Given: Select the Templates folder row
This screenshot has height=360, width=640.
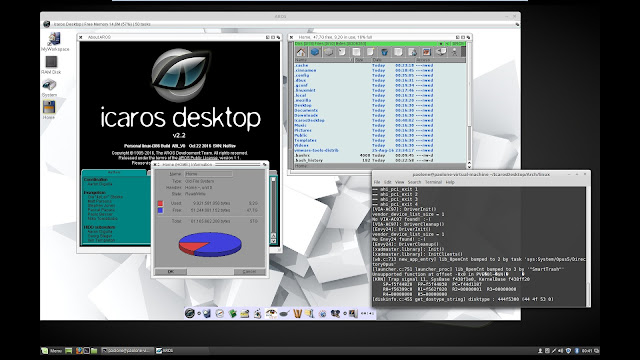Looking at the screenshot, I should point(380,140).
